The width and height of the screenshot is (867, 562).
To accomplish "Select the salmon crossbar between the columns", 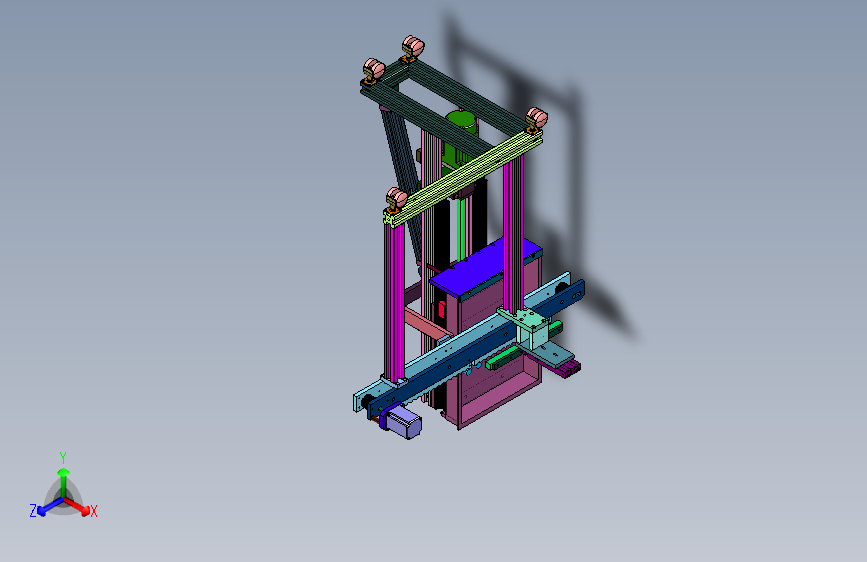I will tap(429, 326).
